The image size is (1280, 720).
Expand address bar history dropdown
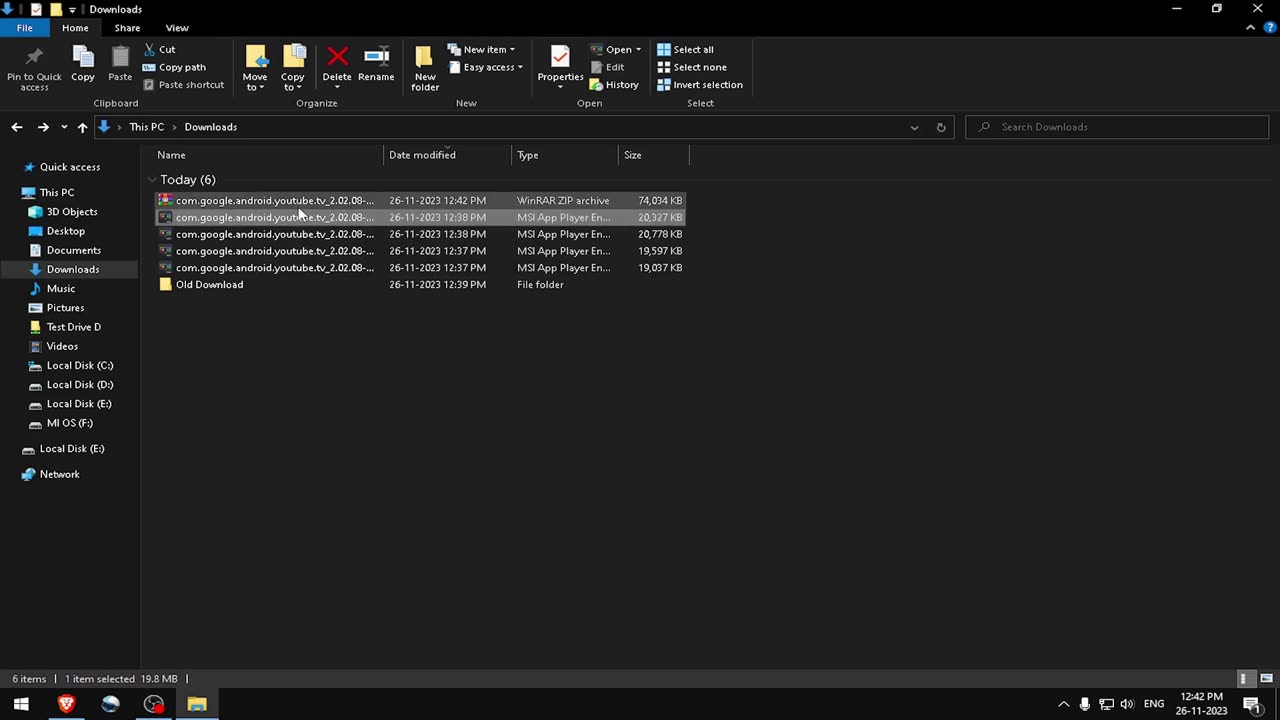point(914,127)
